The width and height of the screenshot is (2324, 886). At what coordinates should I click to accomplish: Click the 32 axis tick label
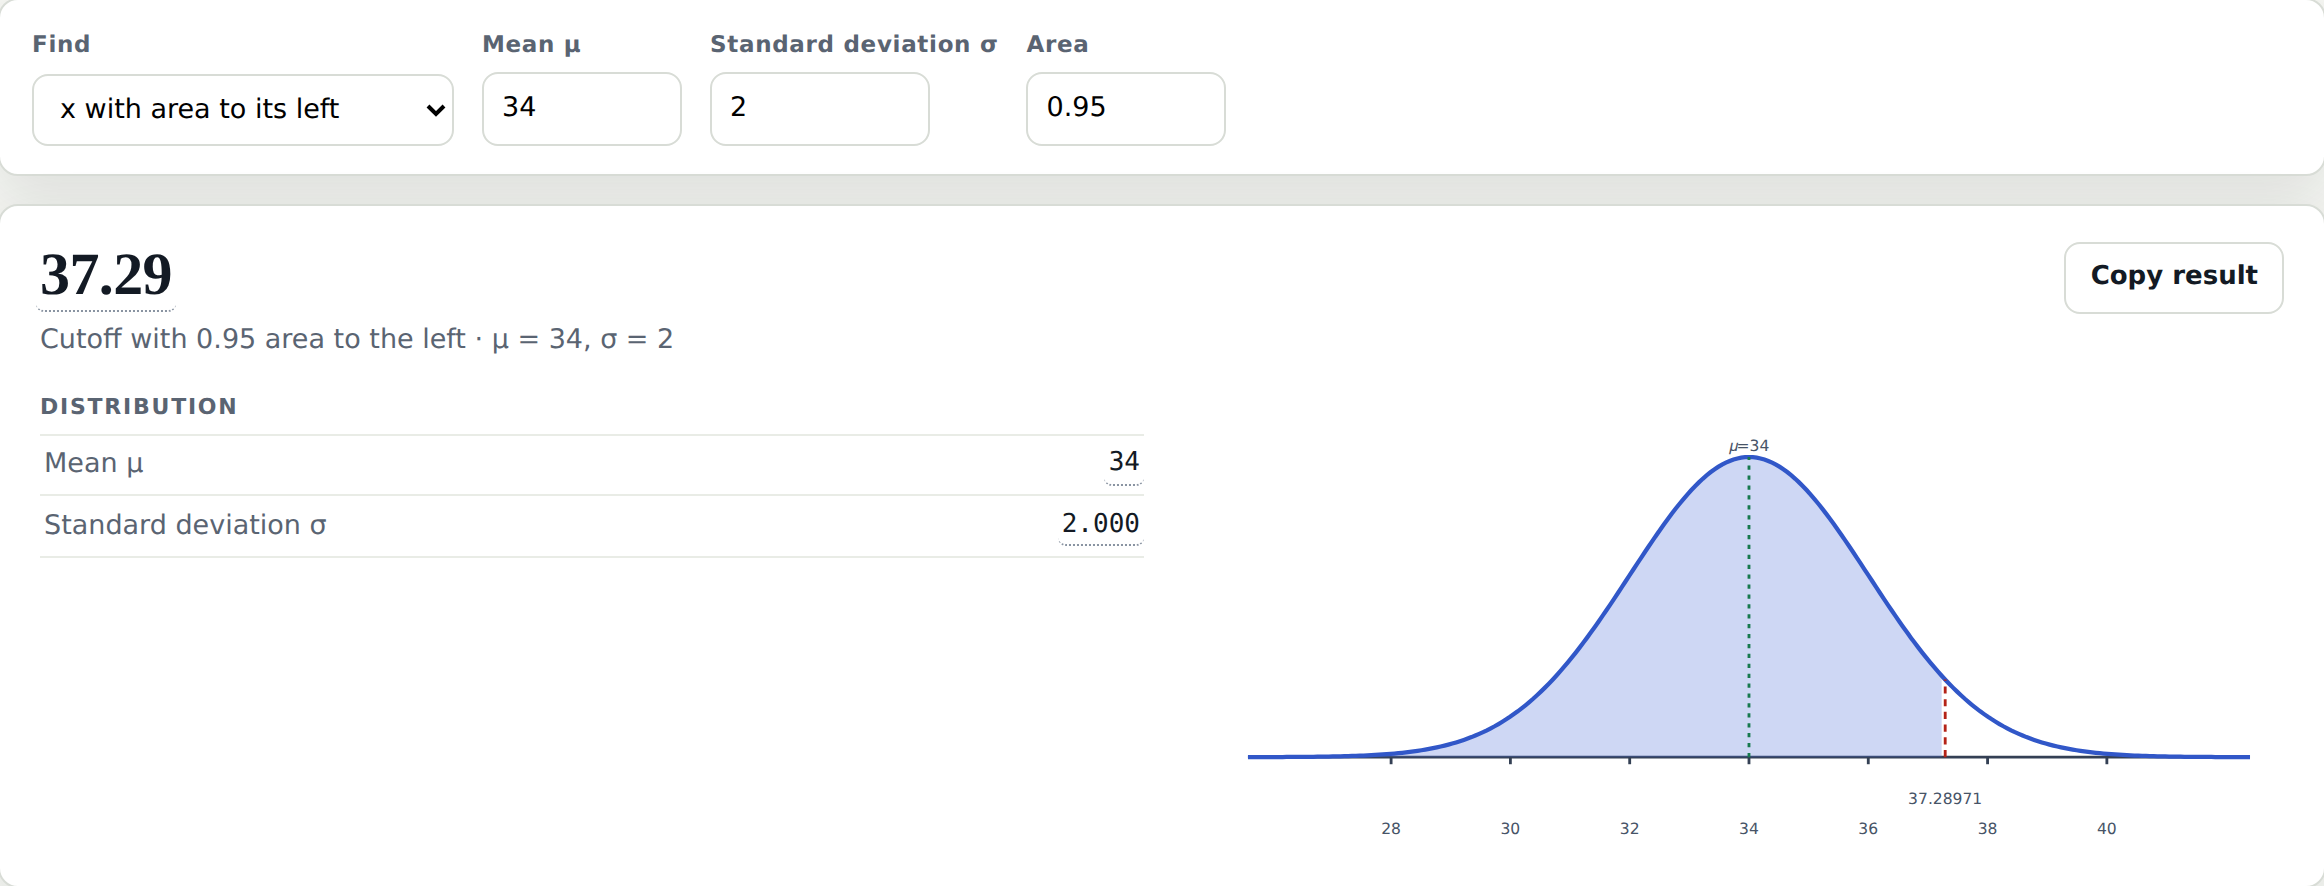tap(1630, 828)
